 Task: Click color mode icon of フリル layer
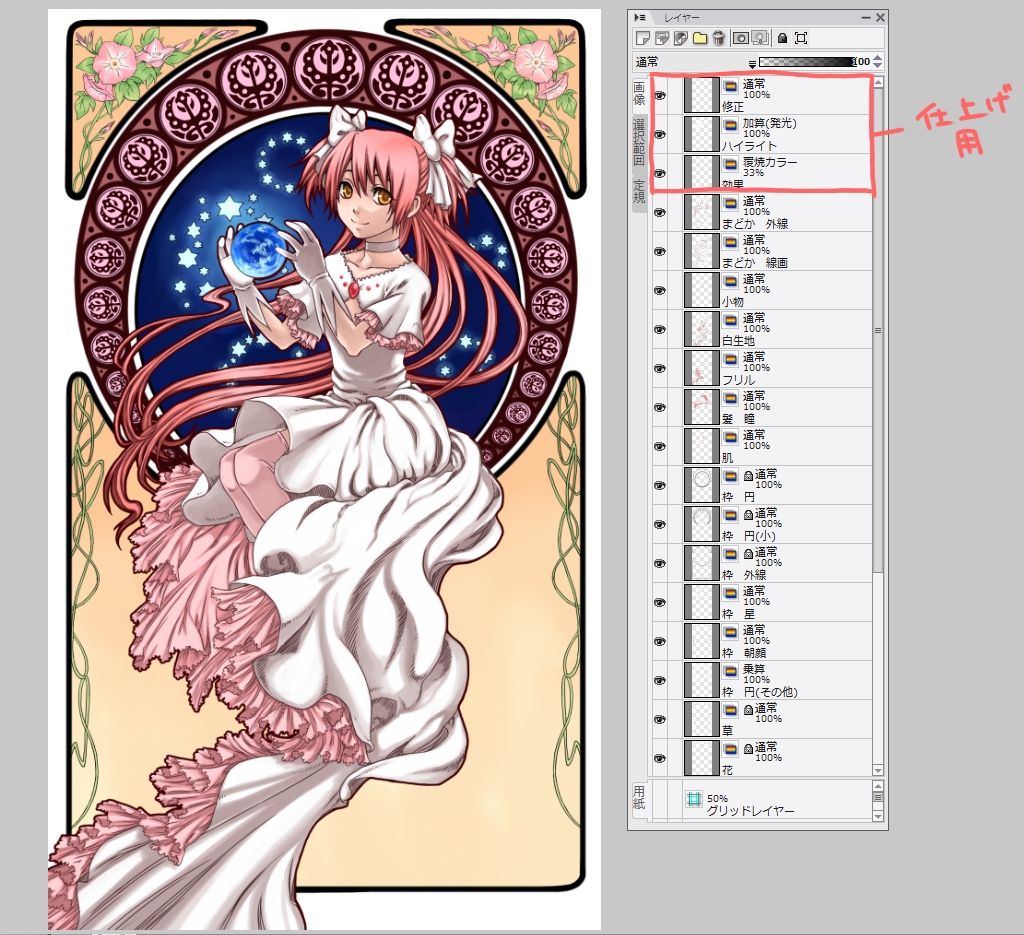[731, 358]
